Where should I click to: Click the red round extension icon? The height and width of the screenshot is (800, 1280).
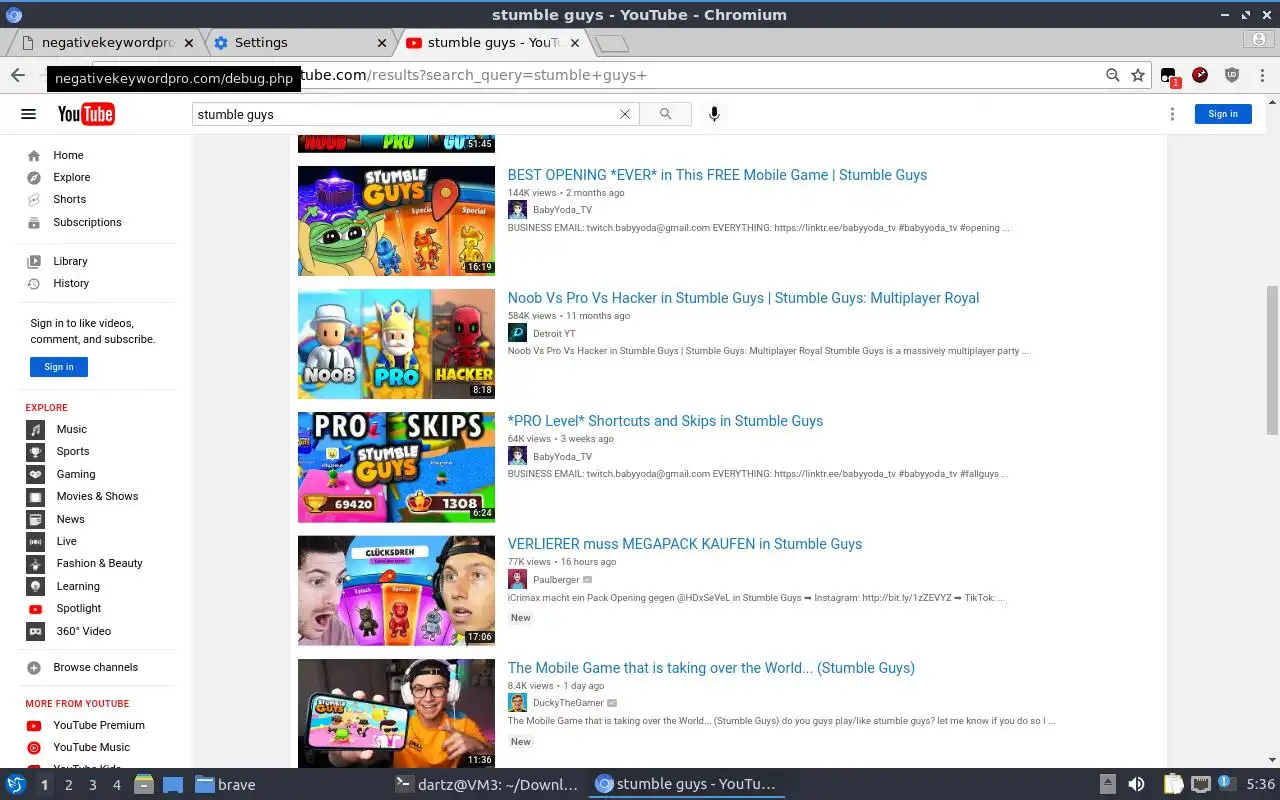pyautogui.click(x=1200, y=75)
